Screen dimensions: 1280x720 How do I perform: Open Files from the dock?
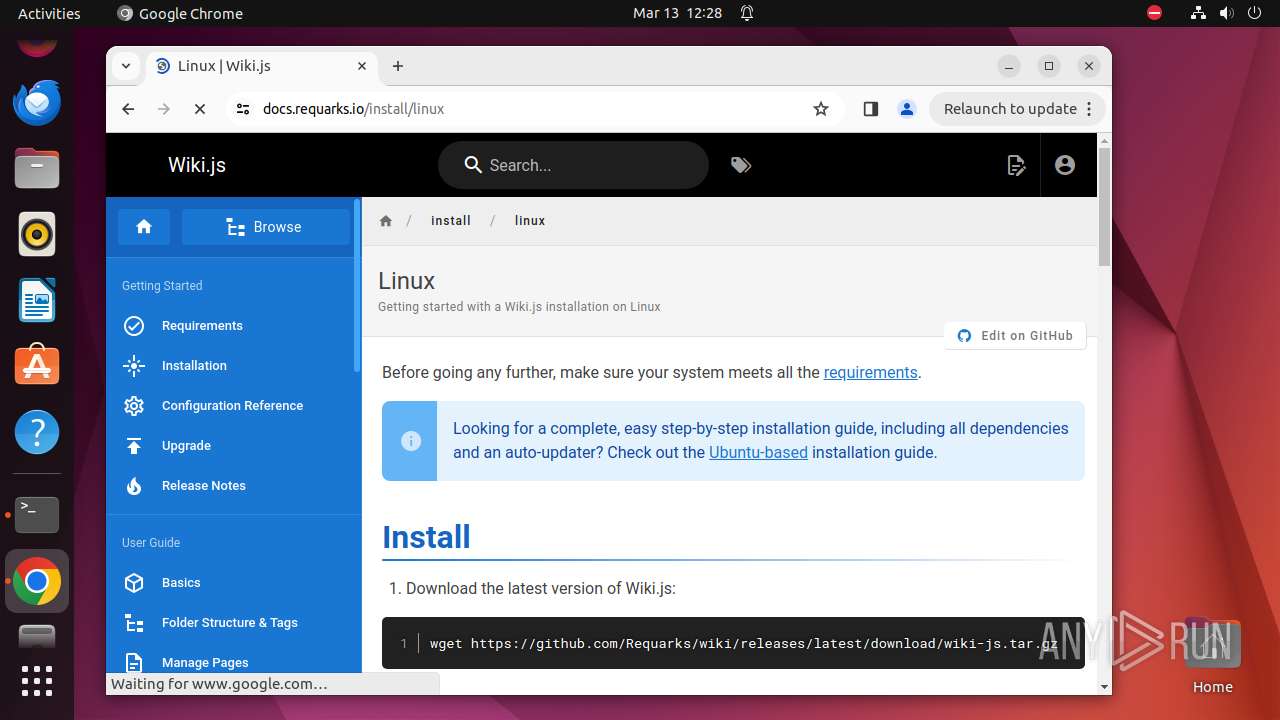tap(37, 168)
